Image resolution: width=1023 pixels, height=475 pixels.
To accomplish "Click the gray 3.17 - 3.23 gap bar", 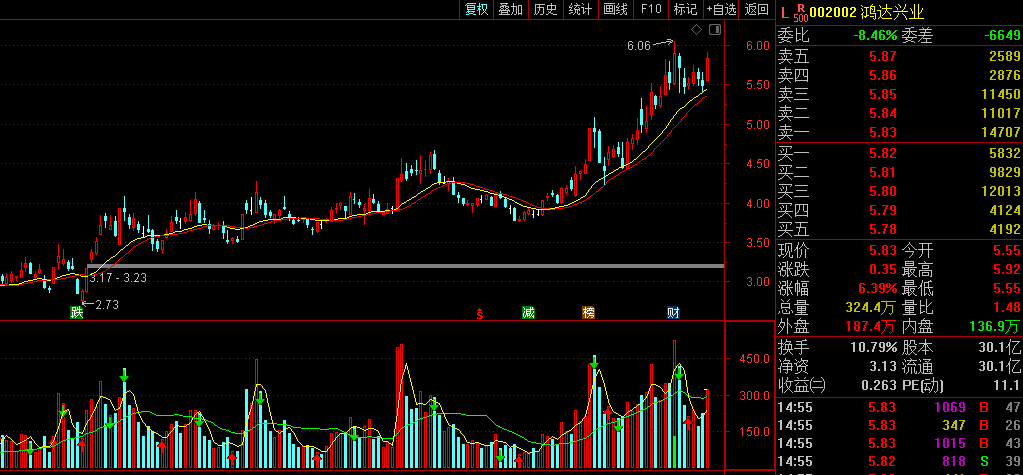I will point(400,265).
